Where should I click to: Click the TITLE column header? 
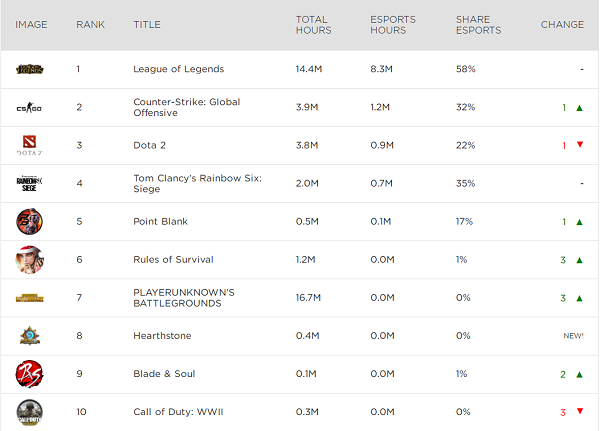coord(147,24)
